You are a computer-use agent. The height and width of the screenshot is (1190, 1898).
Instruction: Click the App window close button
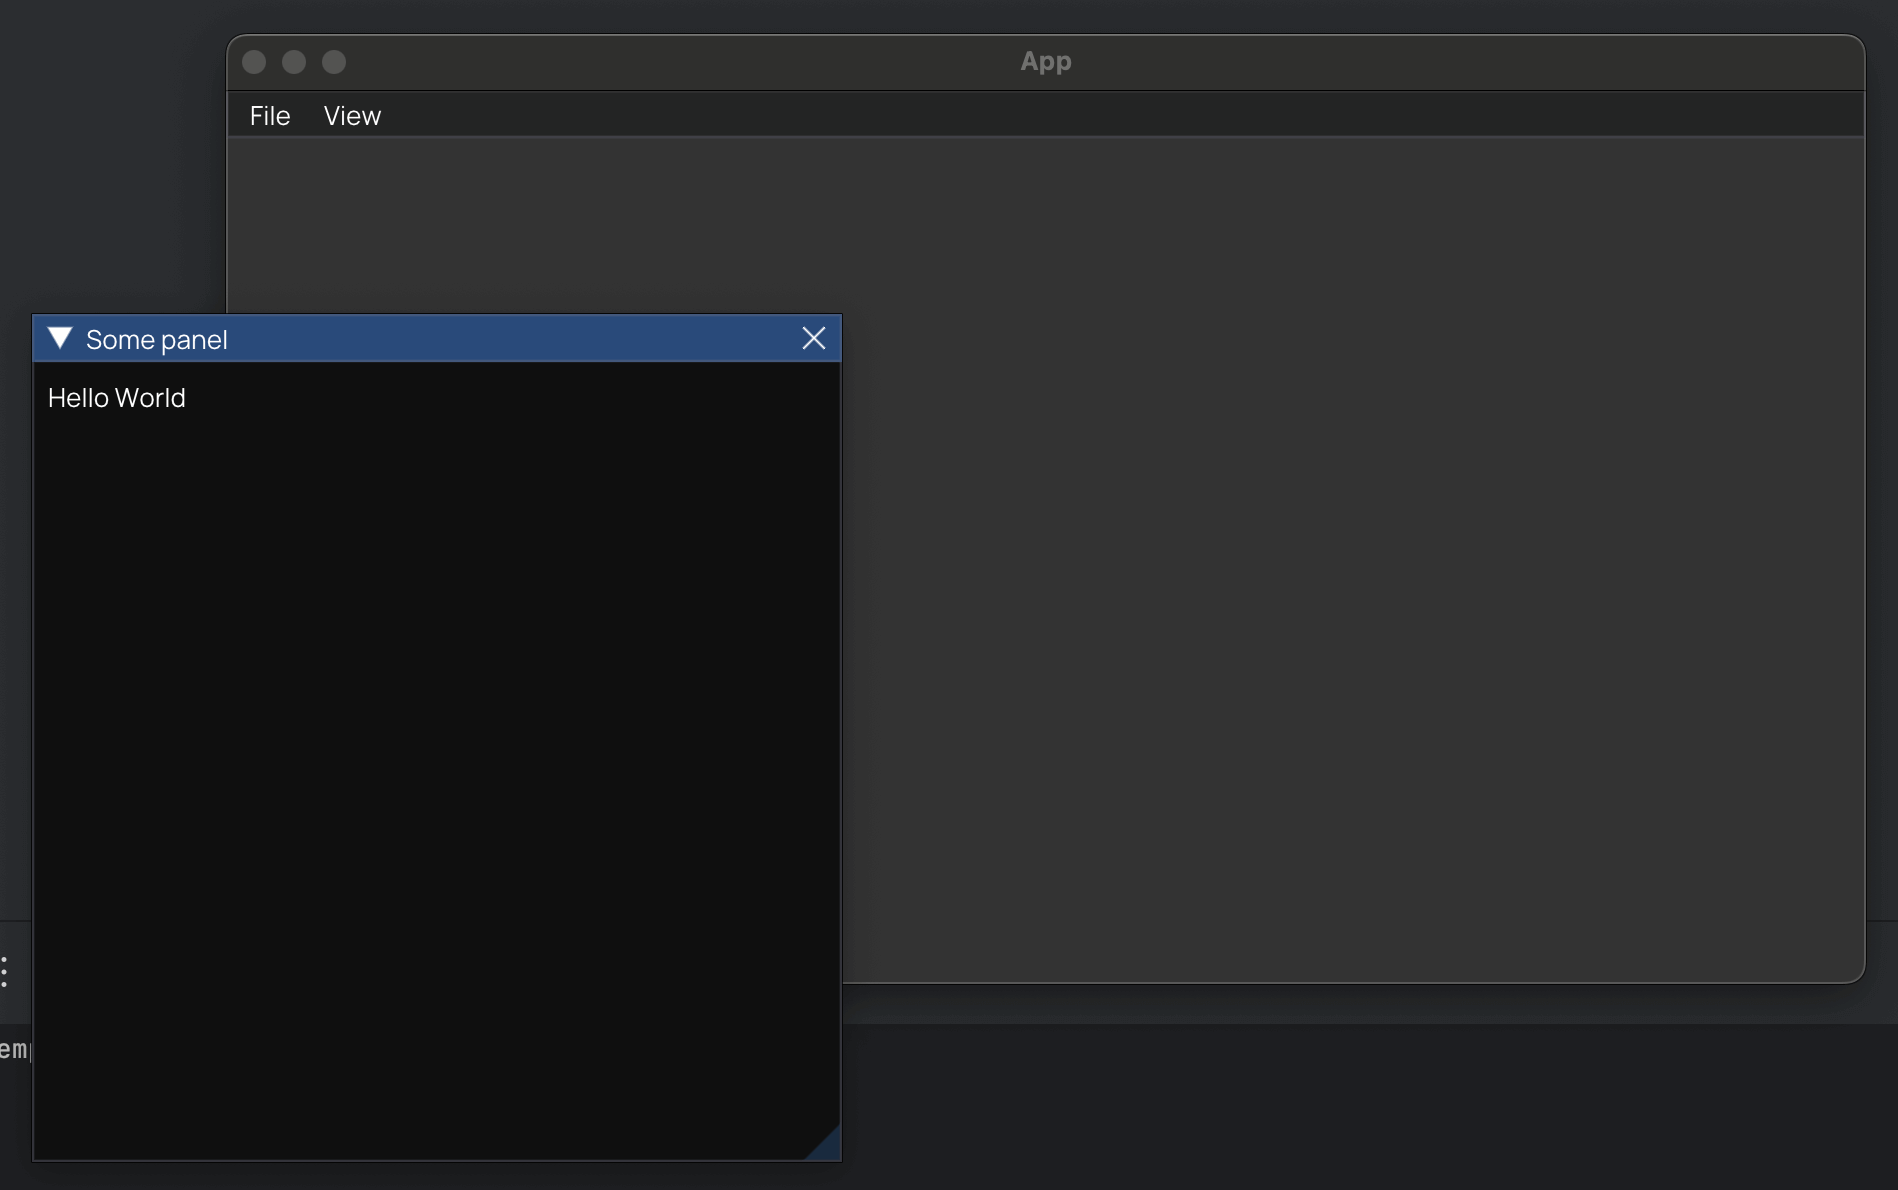(x=254, y=62)
